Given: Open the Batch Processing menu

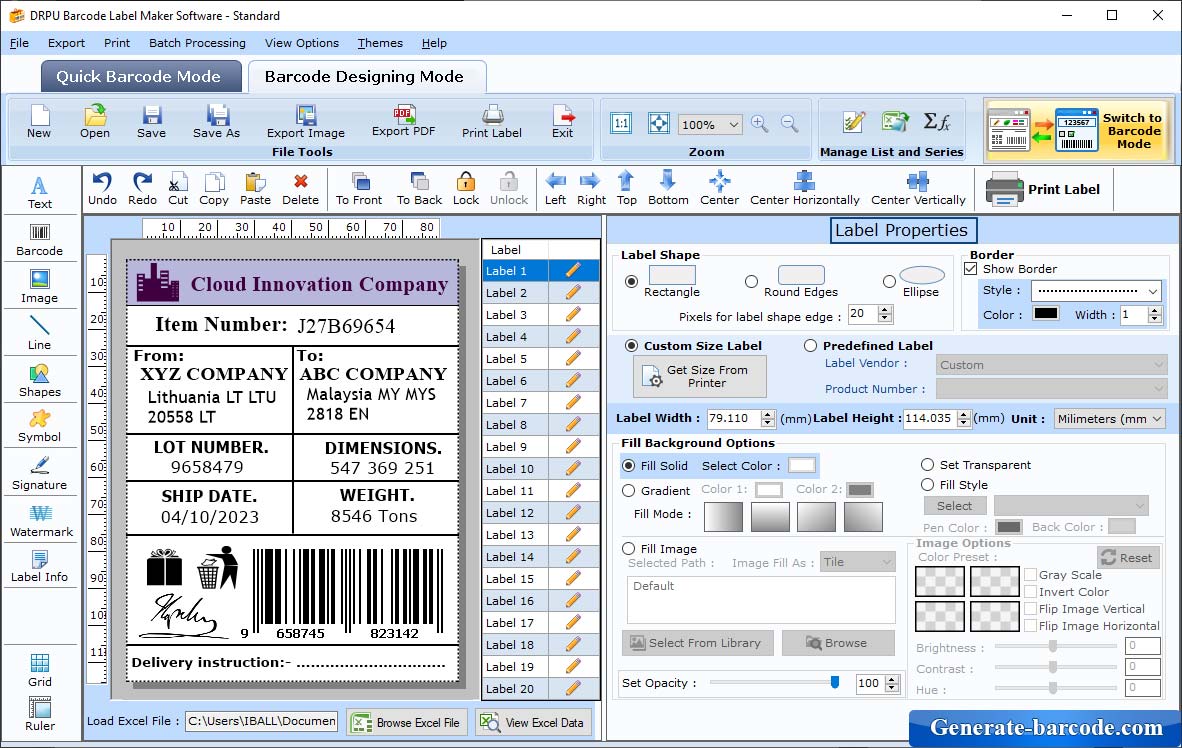Looking at the screenshot, I should pyautogui.click(x=198, y=43).
